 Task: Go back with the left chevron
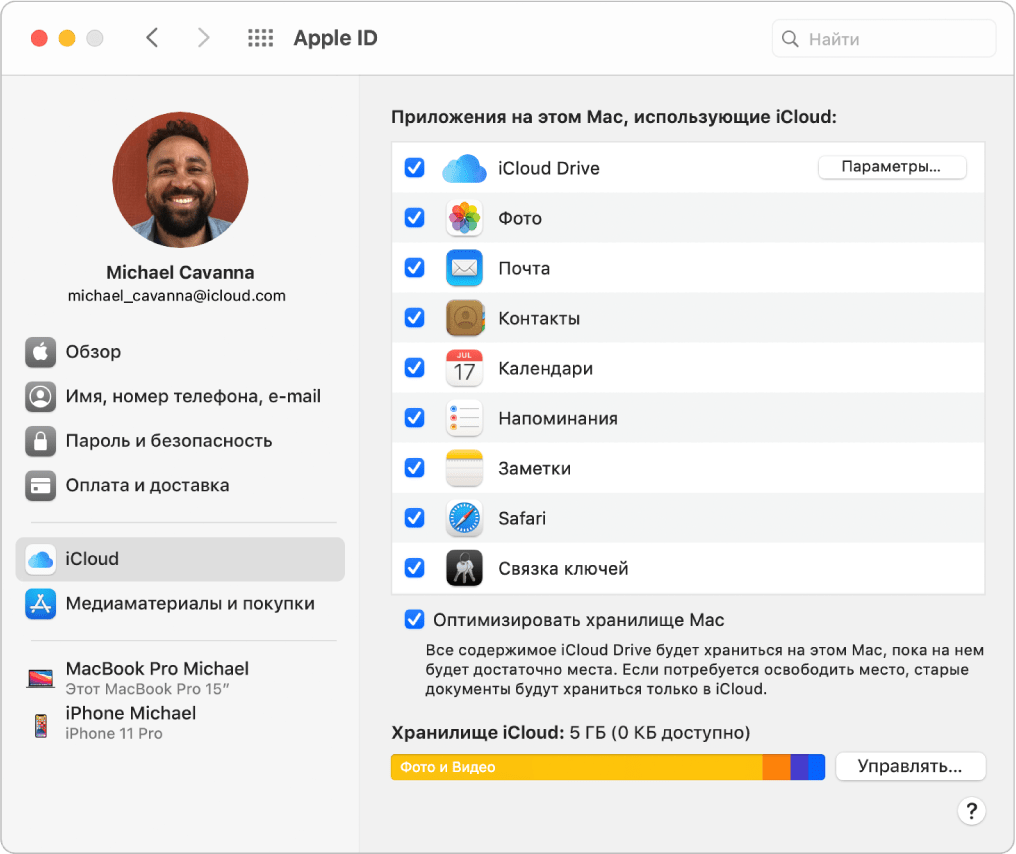pos(152,39)
